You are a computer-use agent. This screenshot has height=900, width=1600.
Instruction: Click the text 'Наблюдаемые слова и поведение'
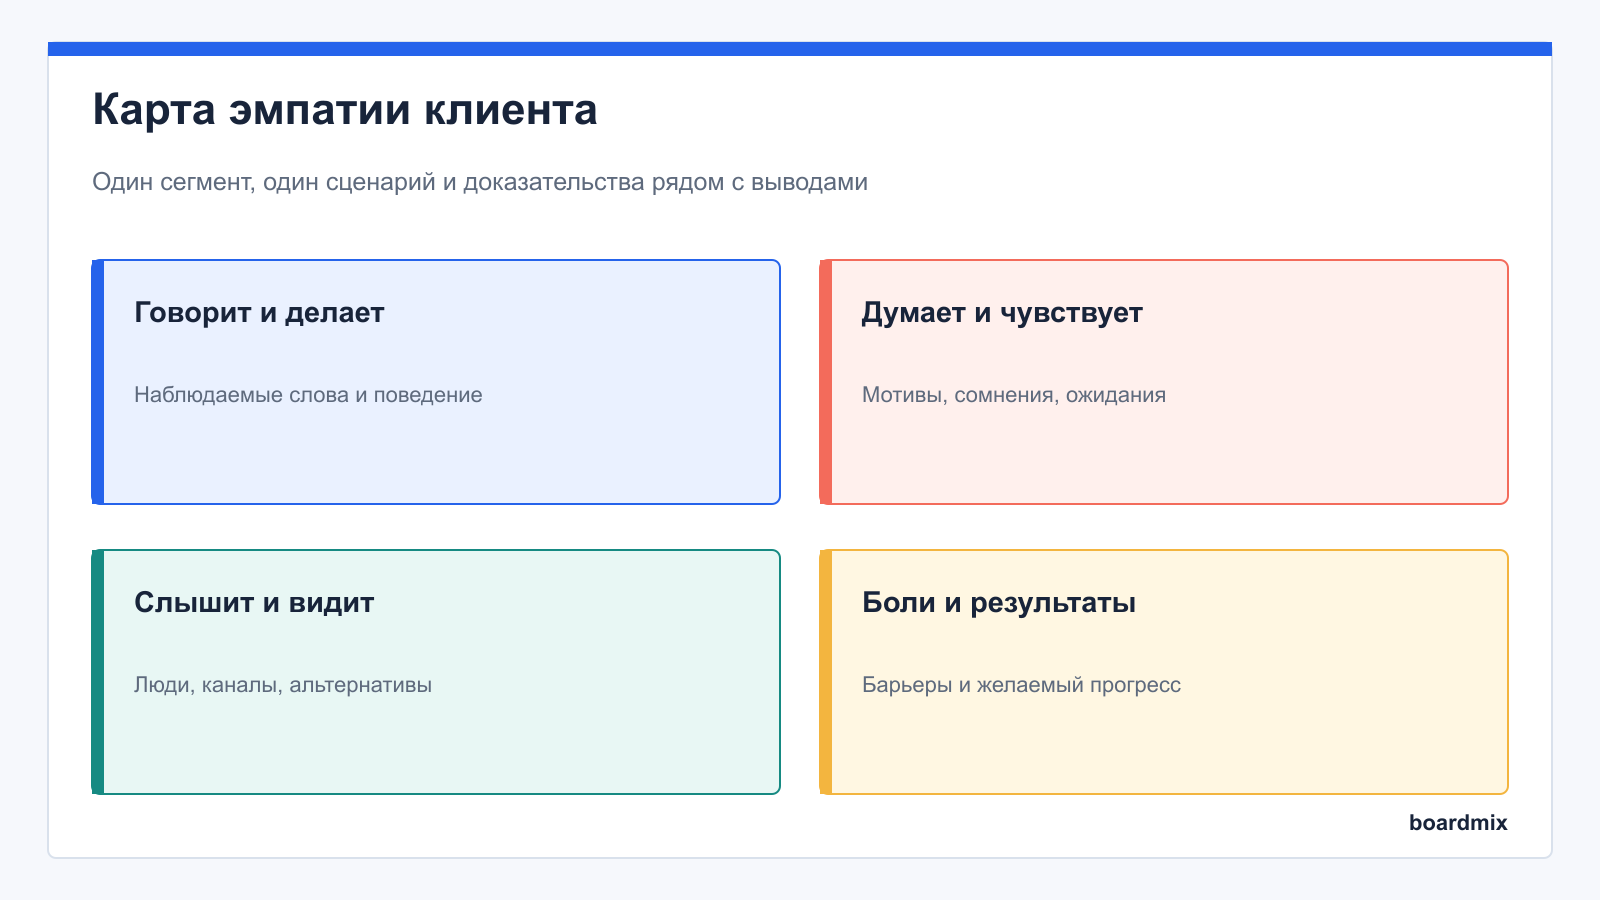(308, 395)
